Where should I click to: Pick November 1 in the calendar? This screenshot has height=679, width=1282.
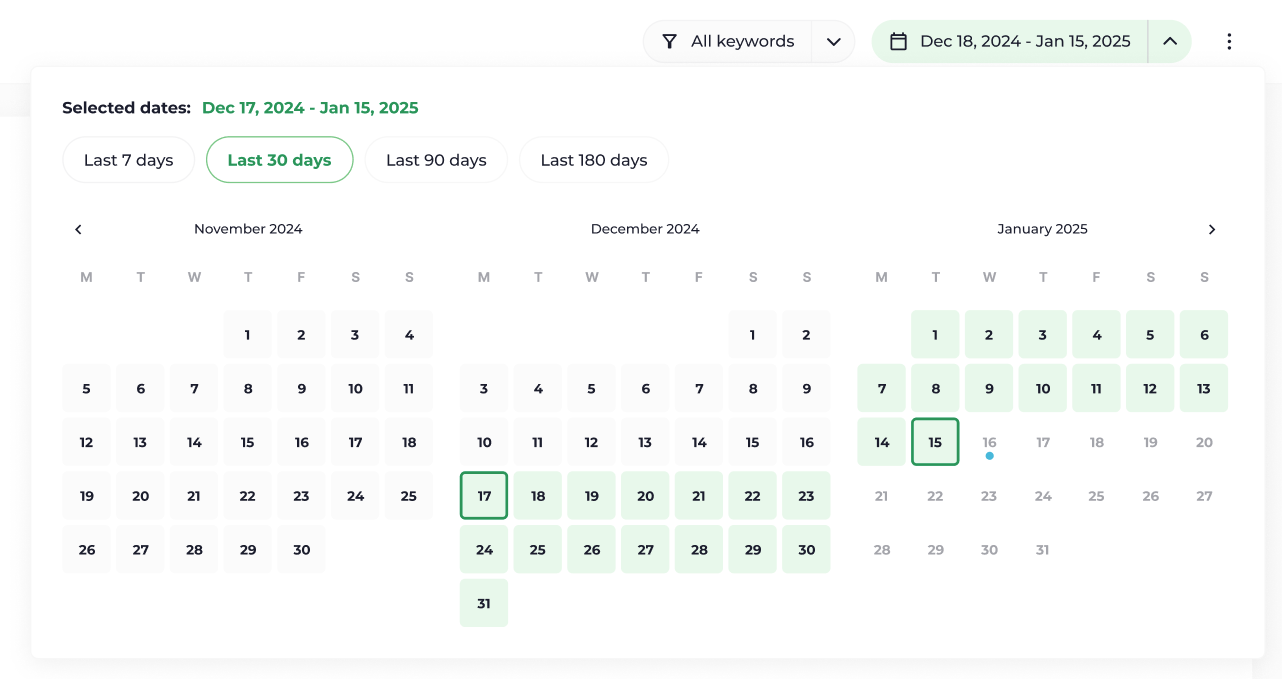tap(248, 335)
